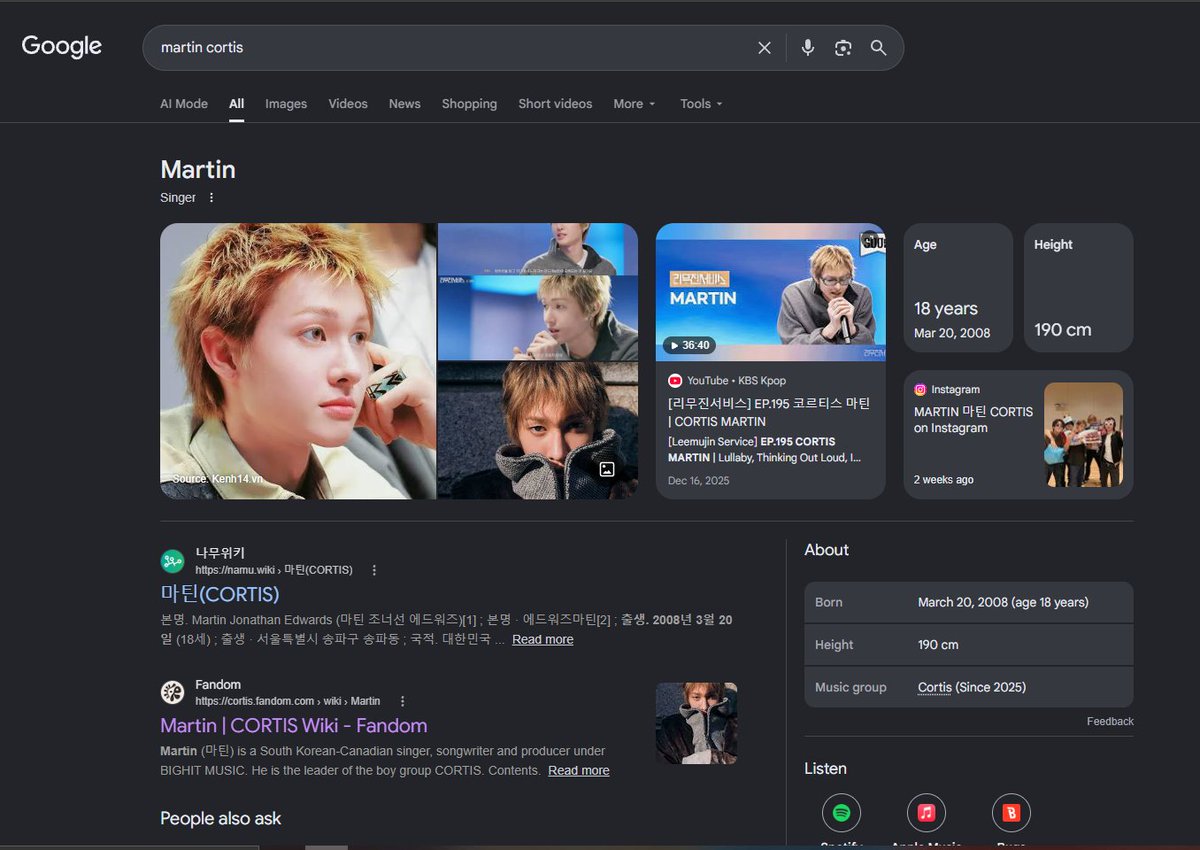The height and width of the screenshot is (850, 1200).
Task: Open the three-dot menu beside Singer
Action: pyautogui.click(x=211, y=198)
